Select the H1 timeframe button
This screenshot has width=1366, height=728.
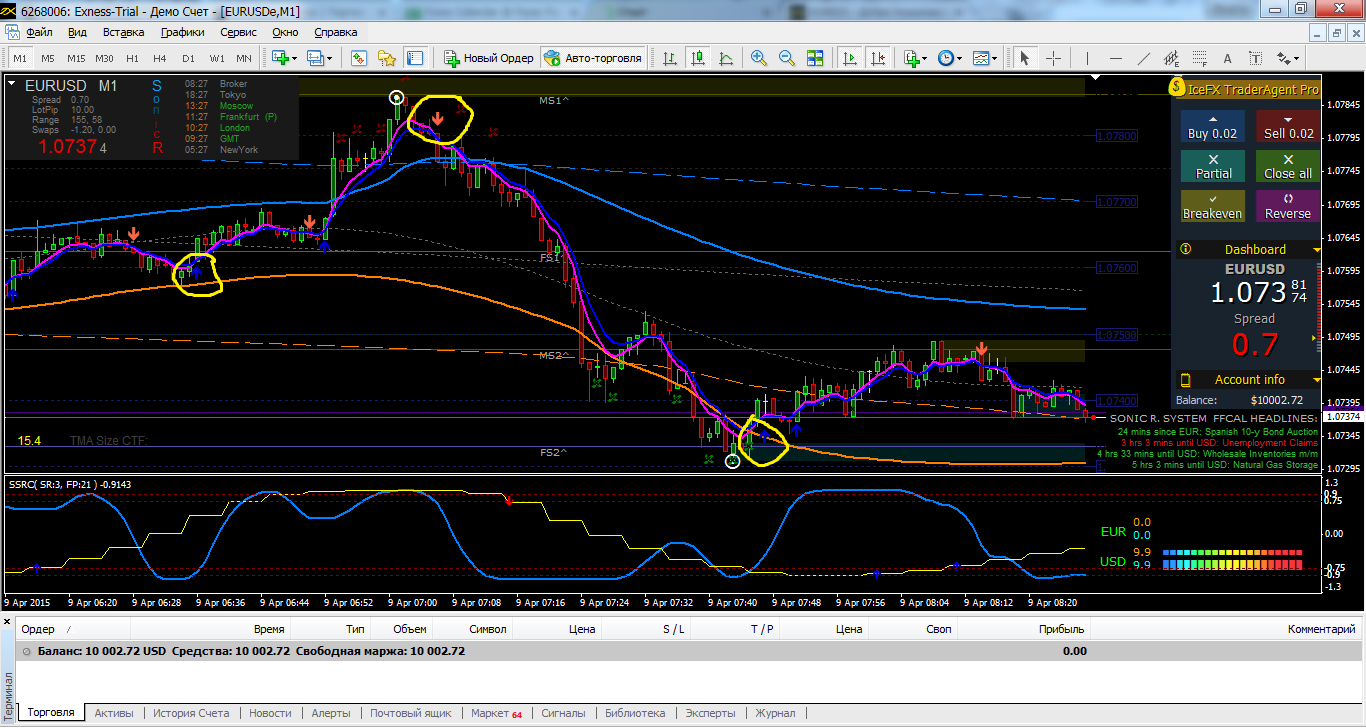[133, 58]
